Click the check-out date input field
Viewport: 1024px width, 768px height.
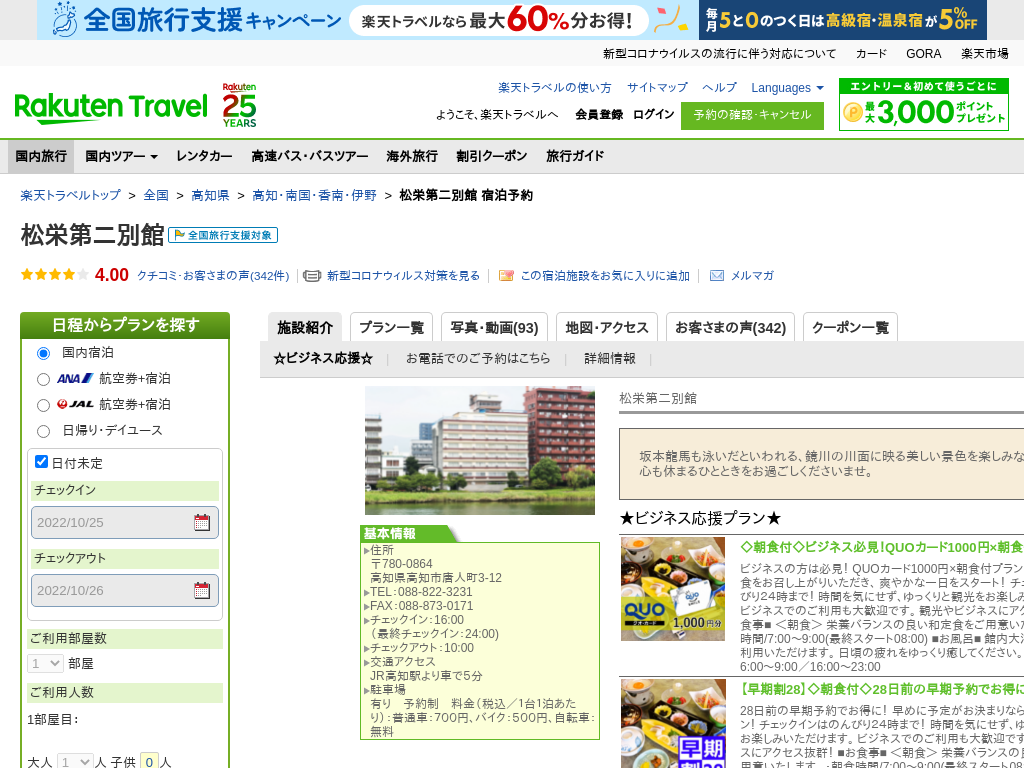pyautogui.click(x=125, y=590)
